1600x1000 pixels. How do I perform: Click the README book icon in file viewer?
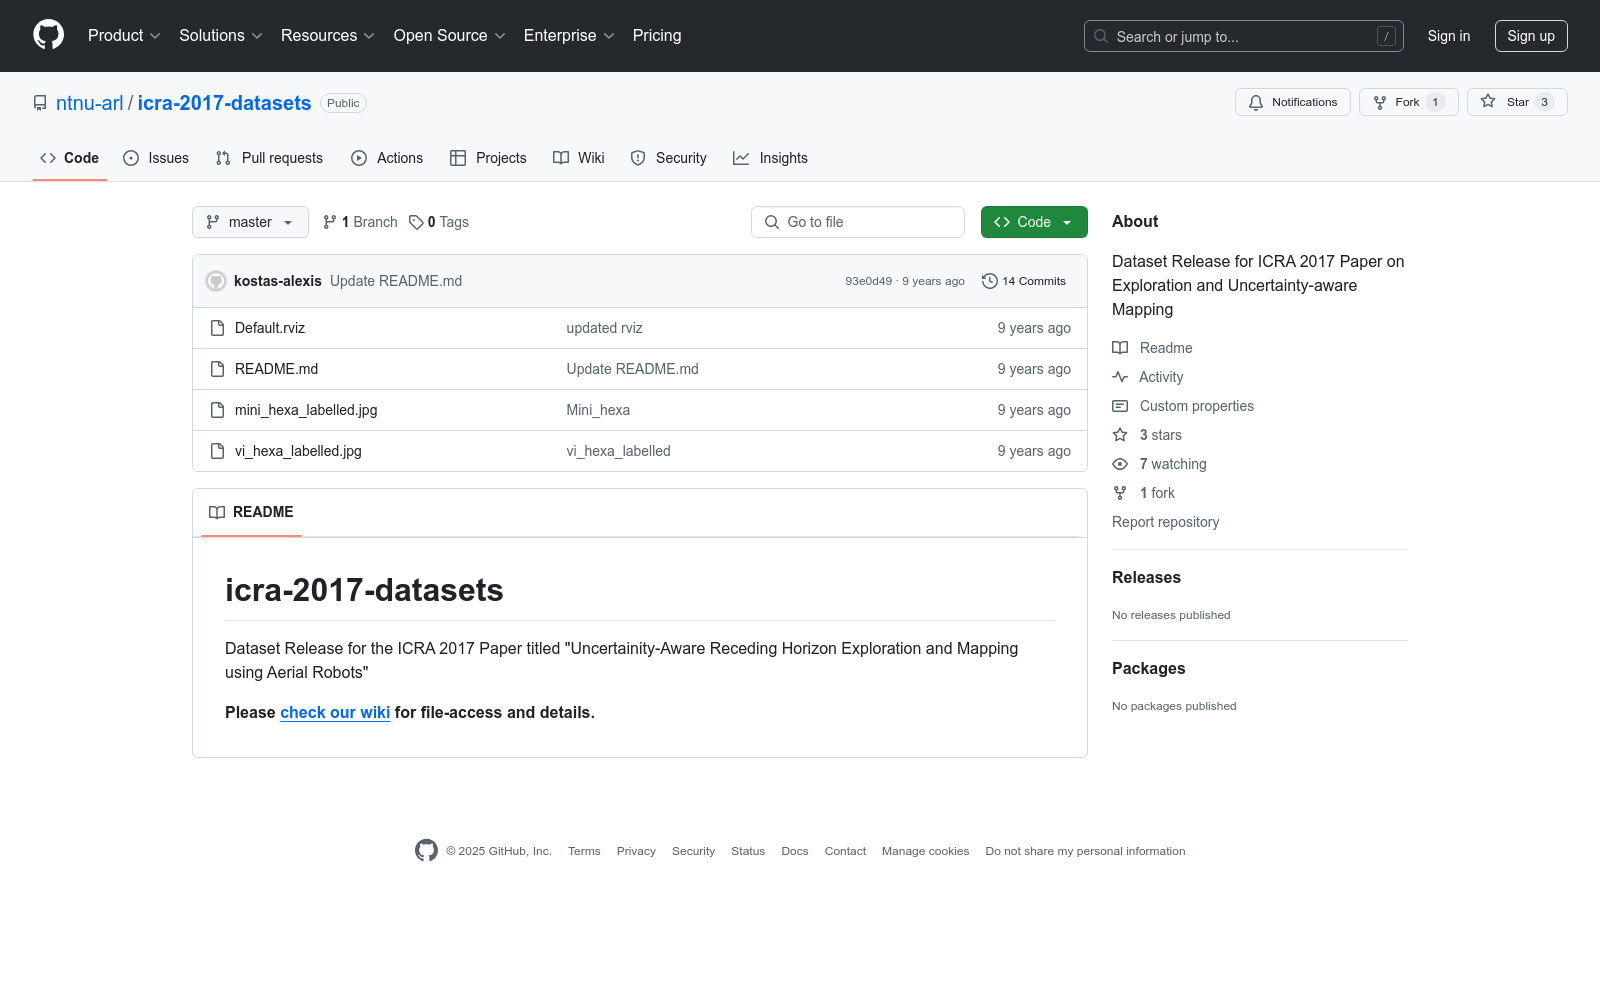click(217, 512)
